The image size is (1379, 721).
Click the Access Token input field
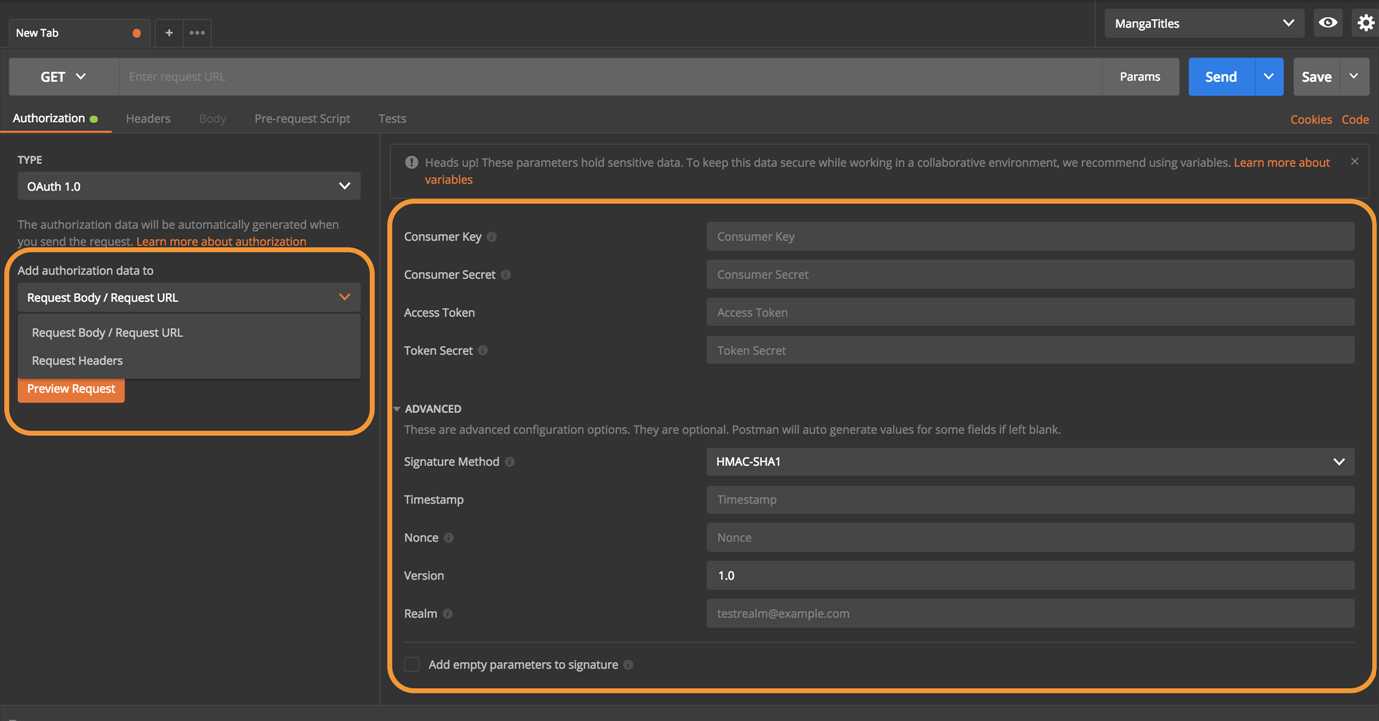[x=1030, y=313]
